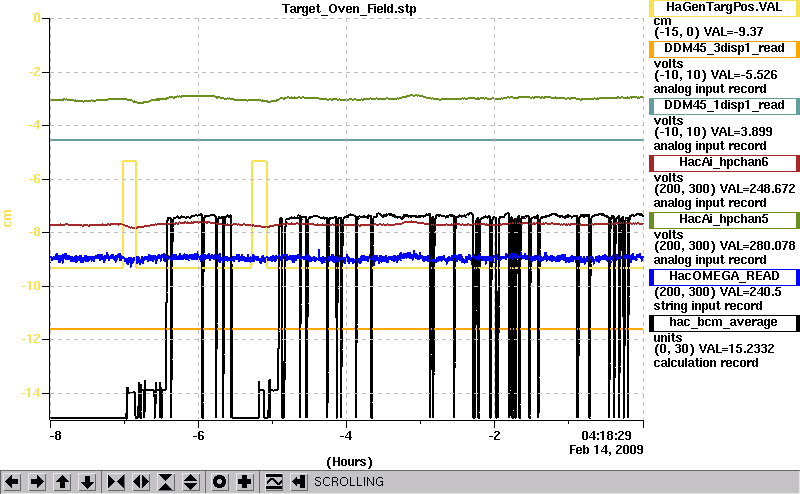The width and height of the screenshot is (800, 494).
Task: Compress vertical axis using the hourglass icon
Action: tap(166, 482)
